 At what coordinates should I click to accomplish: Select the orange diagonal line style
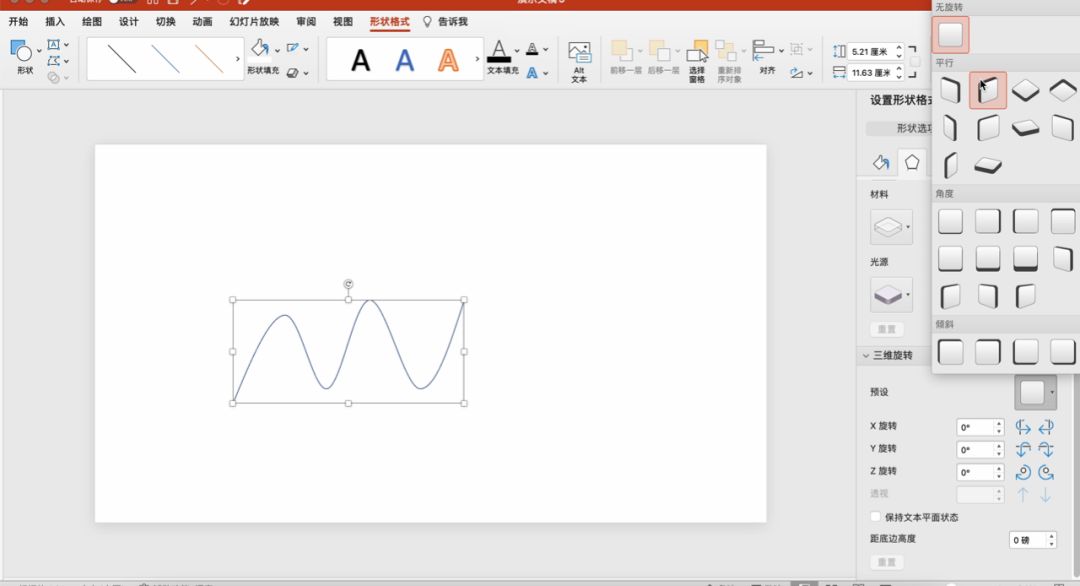tap(209, 59)
